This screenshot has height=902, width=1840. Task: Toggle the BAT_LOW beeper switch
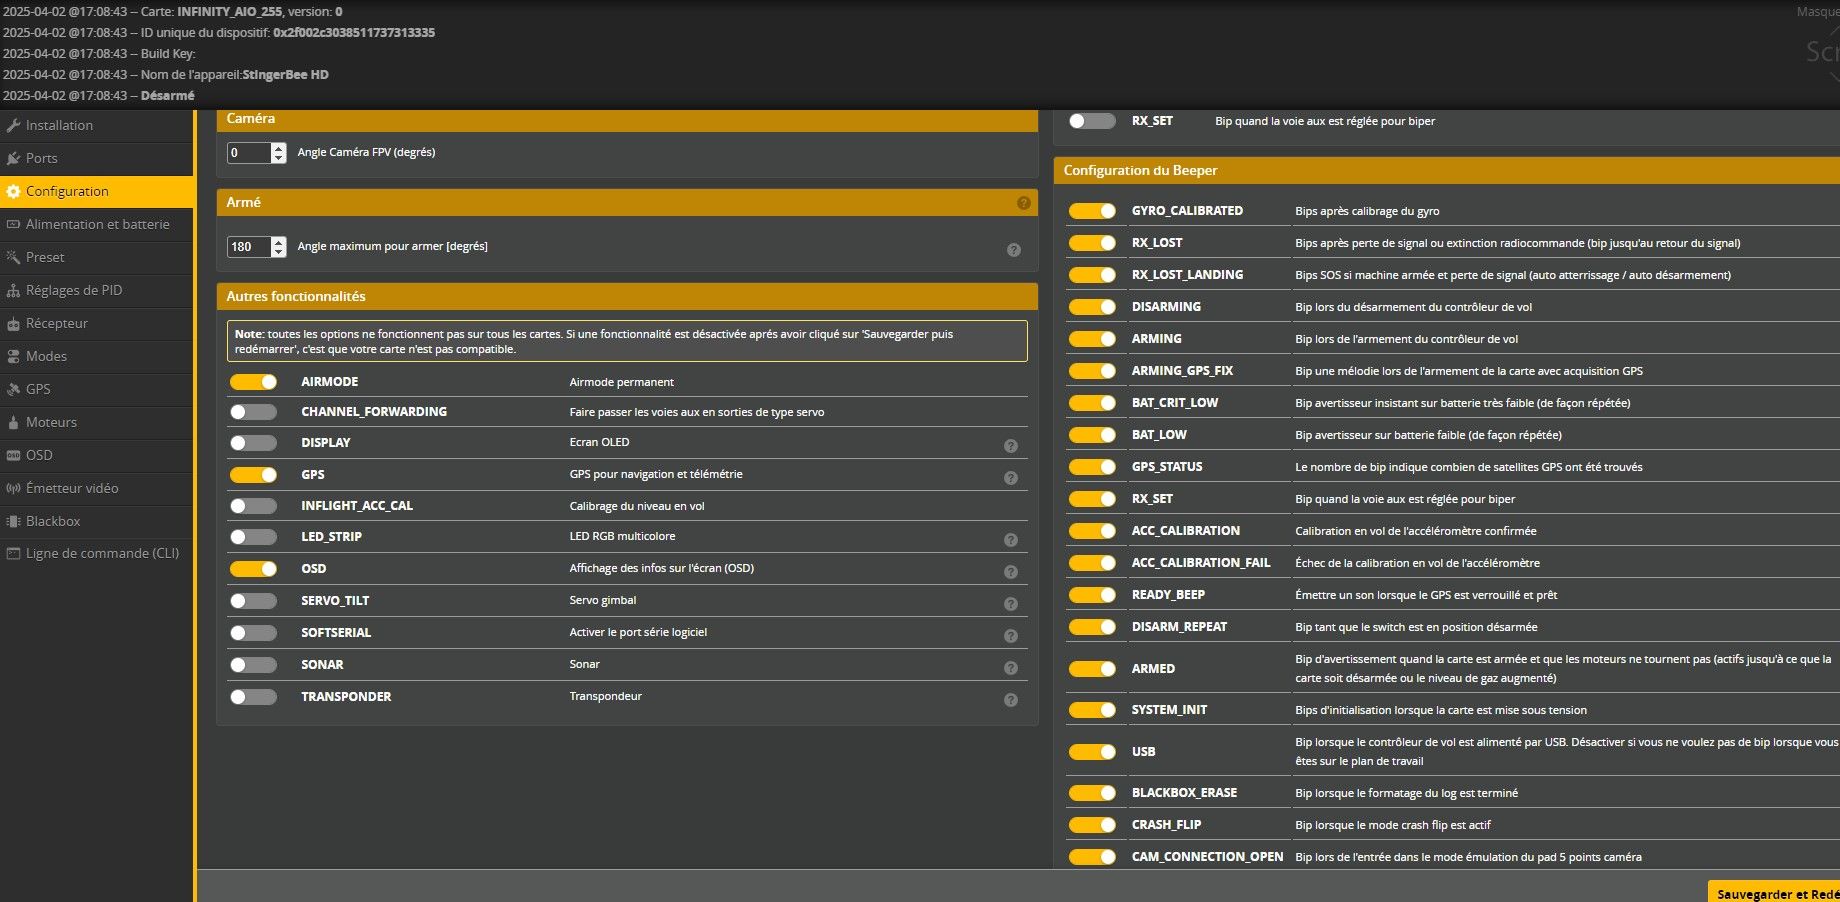click(x=1091, y=435)
